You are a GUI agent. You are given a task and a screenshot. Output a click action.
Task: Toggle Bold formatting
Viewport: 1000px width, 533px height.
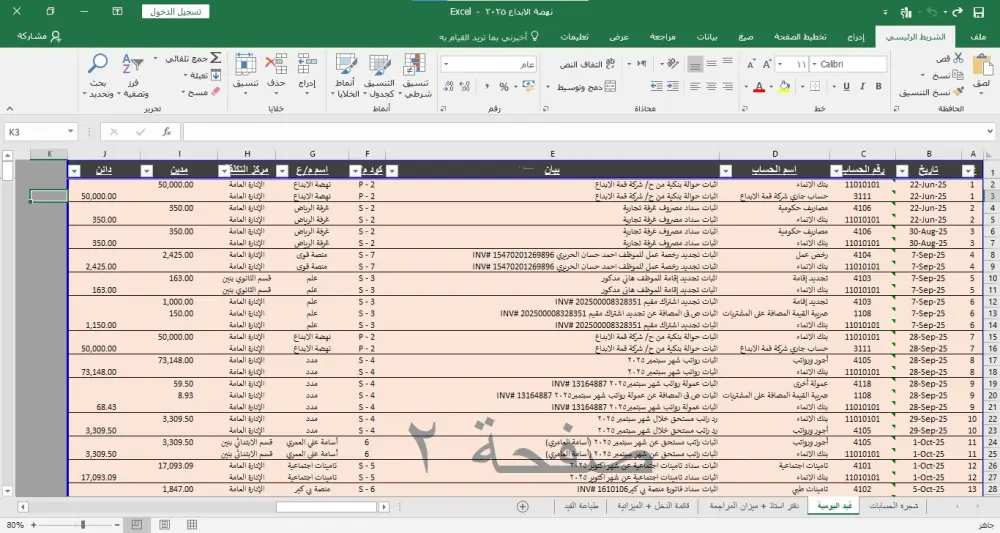point(879,86)
